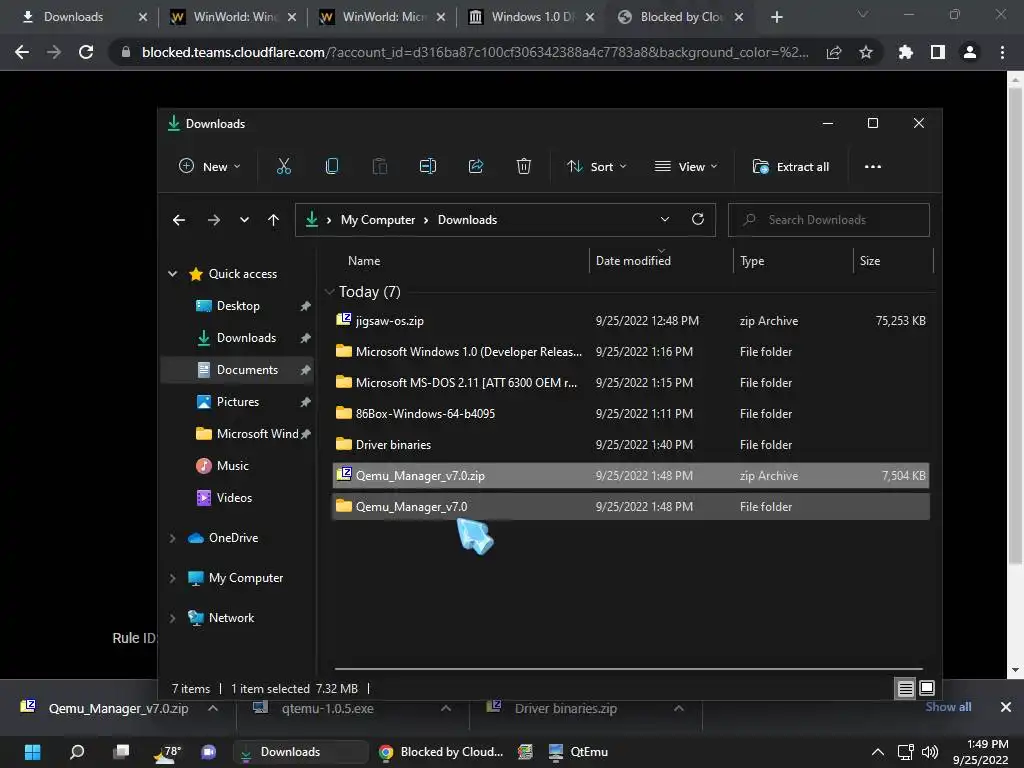Collapse the Today (7) group
The width and height of the screenshot is (1024, 768).
(330, 292)
